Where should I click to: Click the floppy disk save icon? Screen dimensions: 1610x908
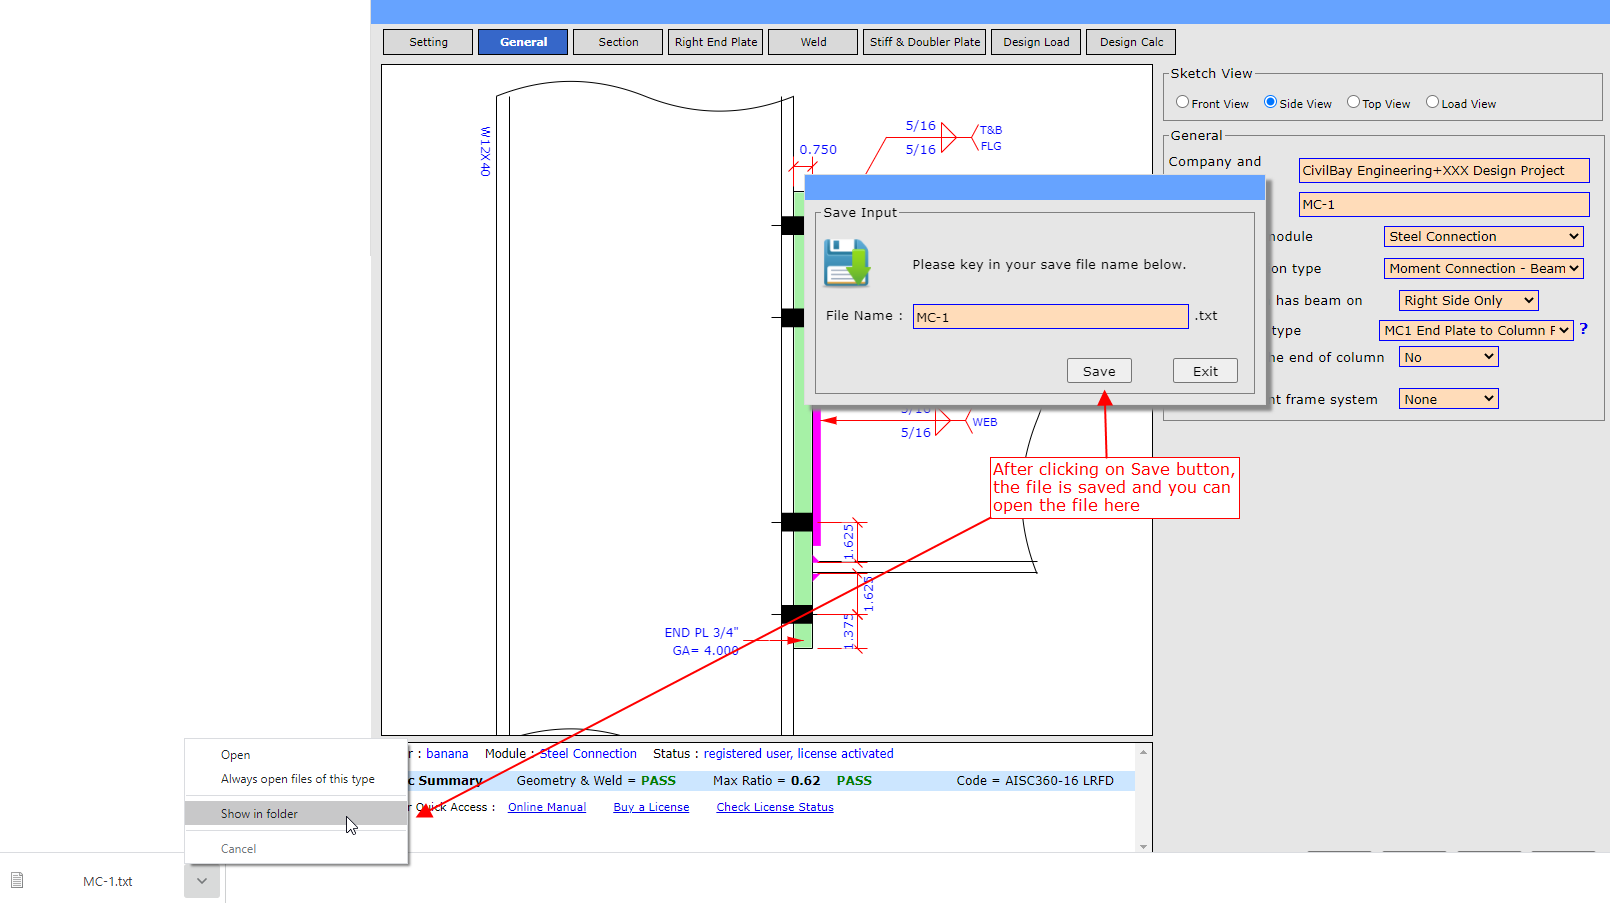(846, 263)
